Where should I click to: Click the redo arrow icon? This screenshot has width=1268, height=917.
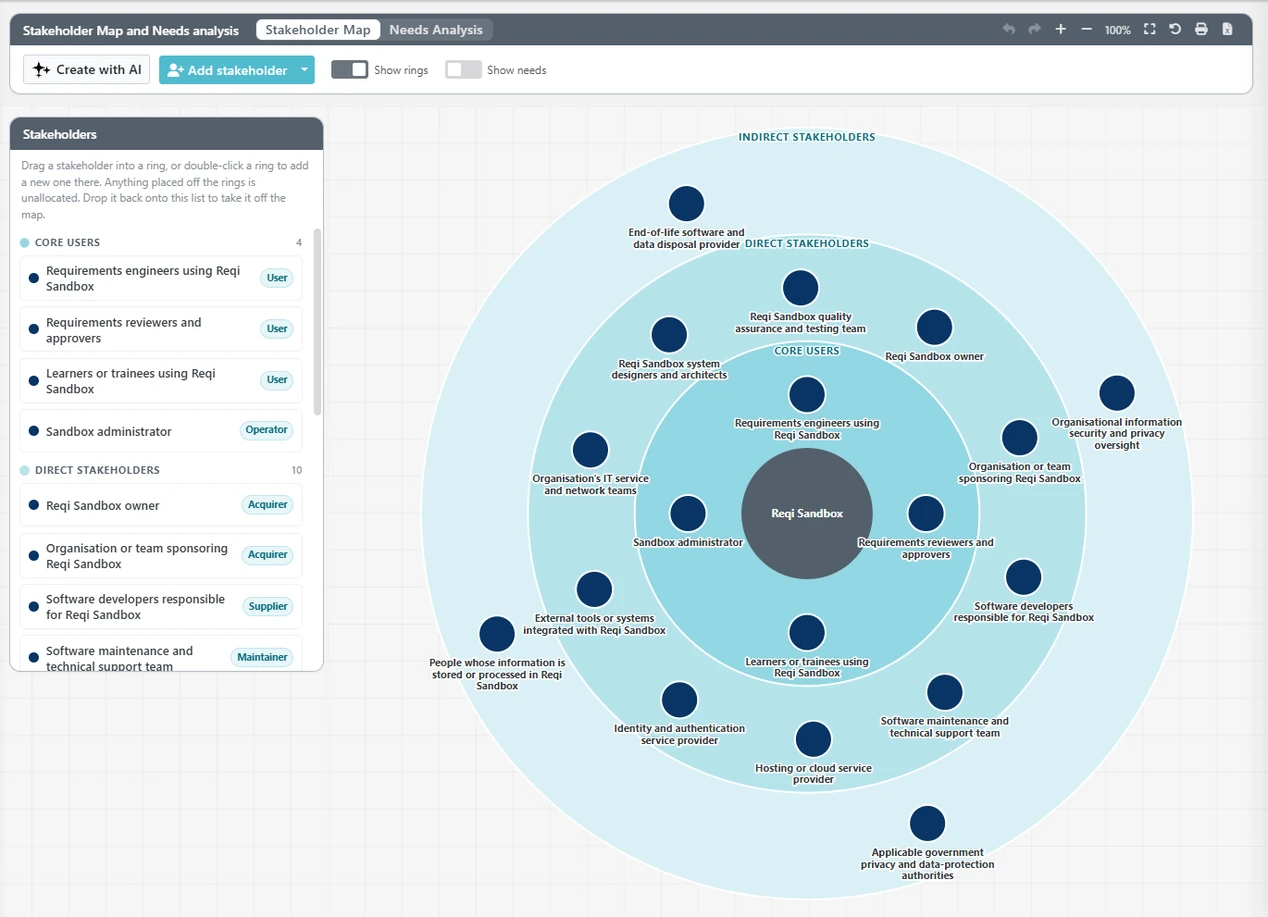click(x=1035, y=30)
